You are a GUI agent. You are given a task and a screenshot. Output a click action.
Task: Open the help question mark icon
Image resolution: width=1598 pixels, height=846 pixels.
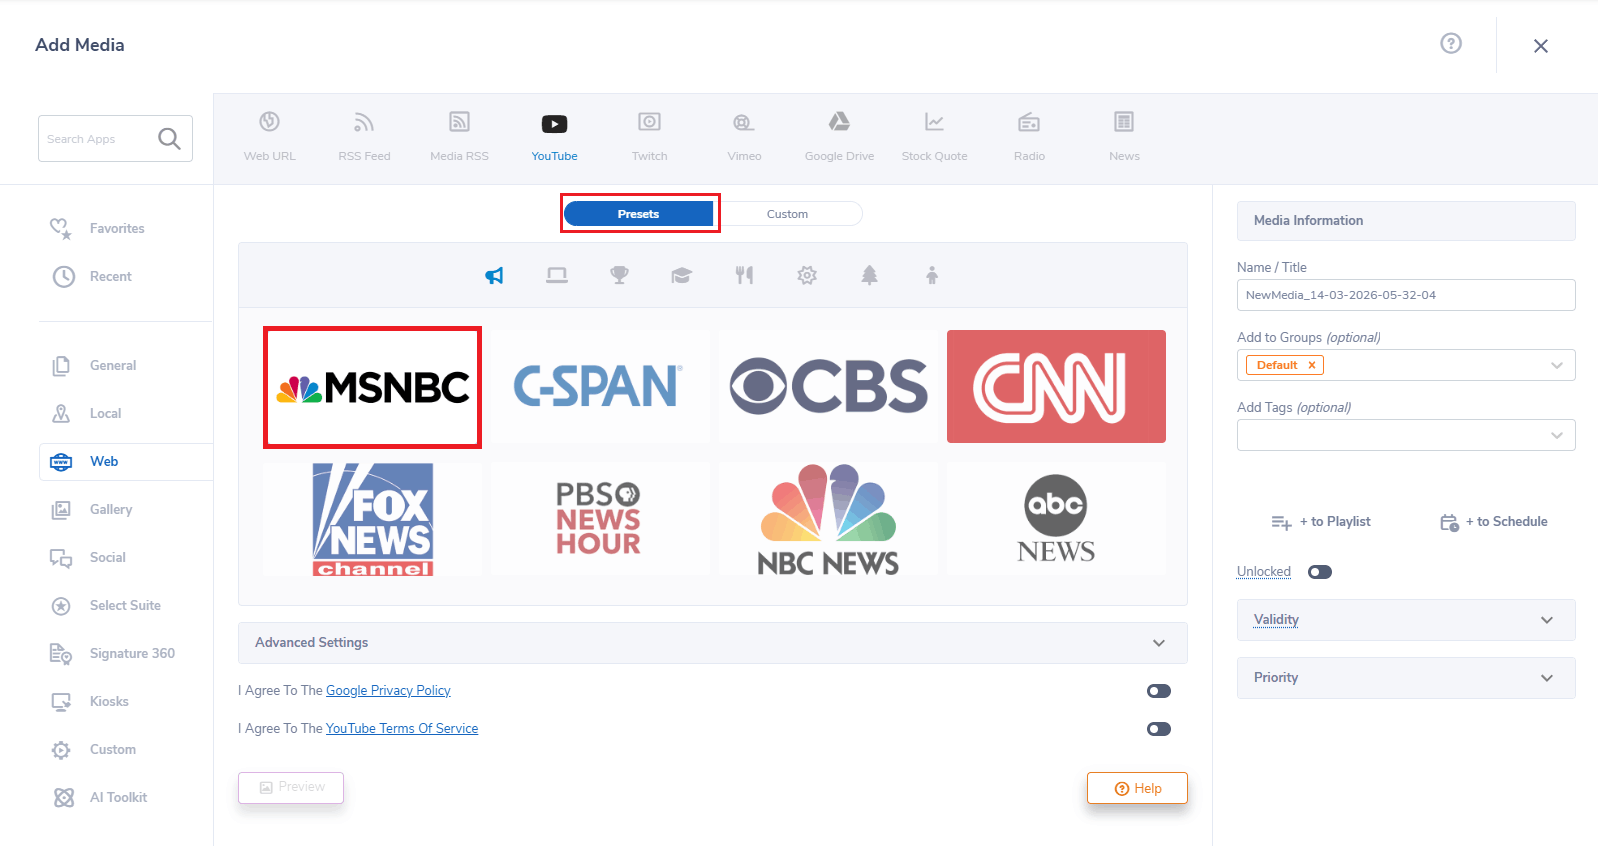1451,43
